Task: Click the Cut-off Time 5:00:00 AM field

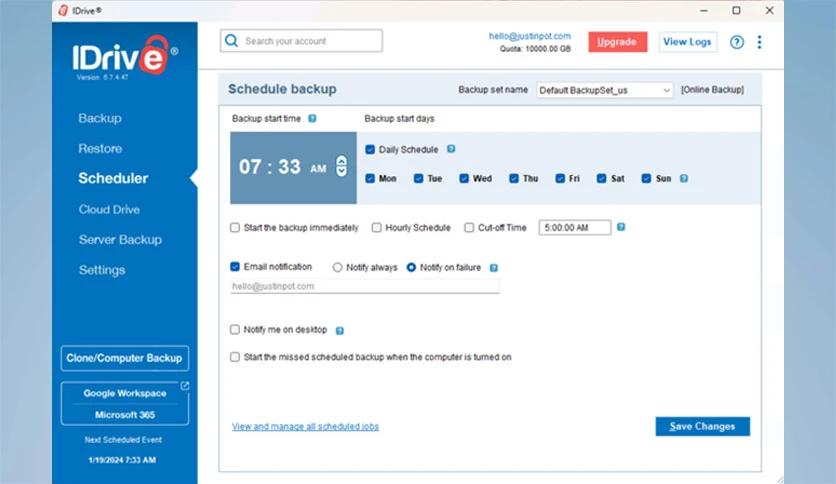Action: click(x=575, y=228)
